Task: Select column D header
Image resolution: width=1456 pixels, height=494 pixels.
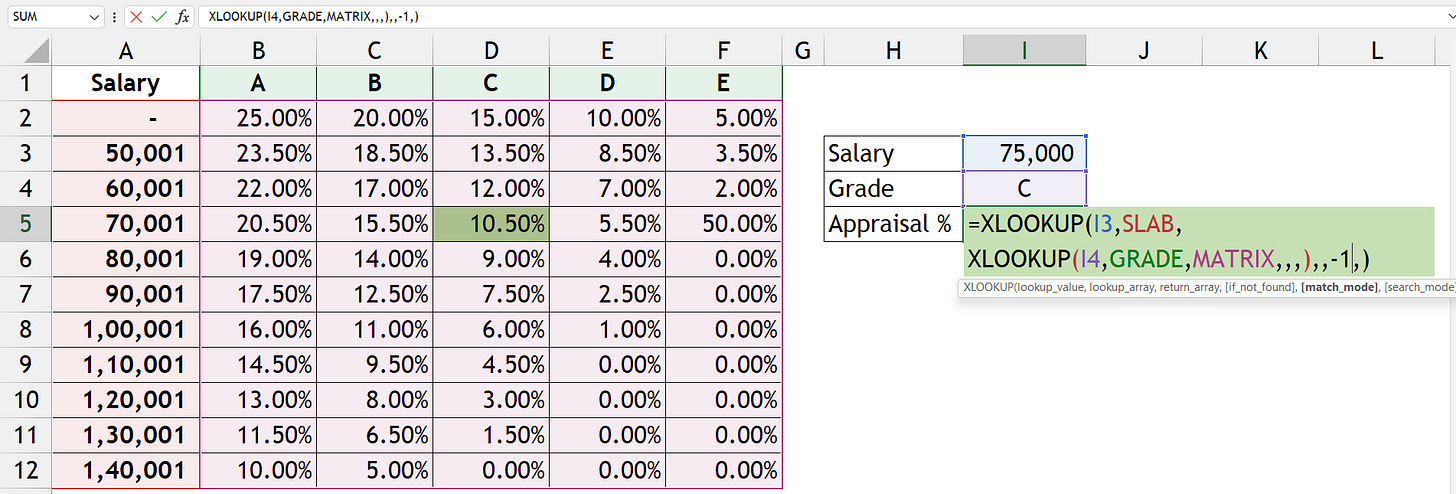Action: point(490,50)
